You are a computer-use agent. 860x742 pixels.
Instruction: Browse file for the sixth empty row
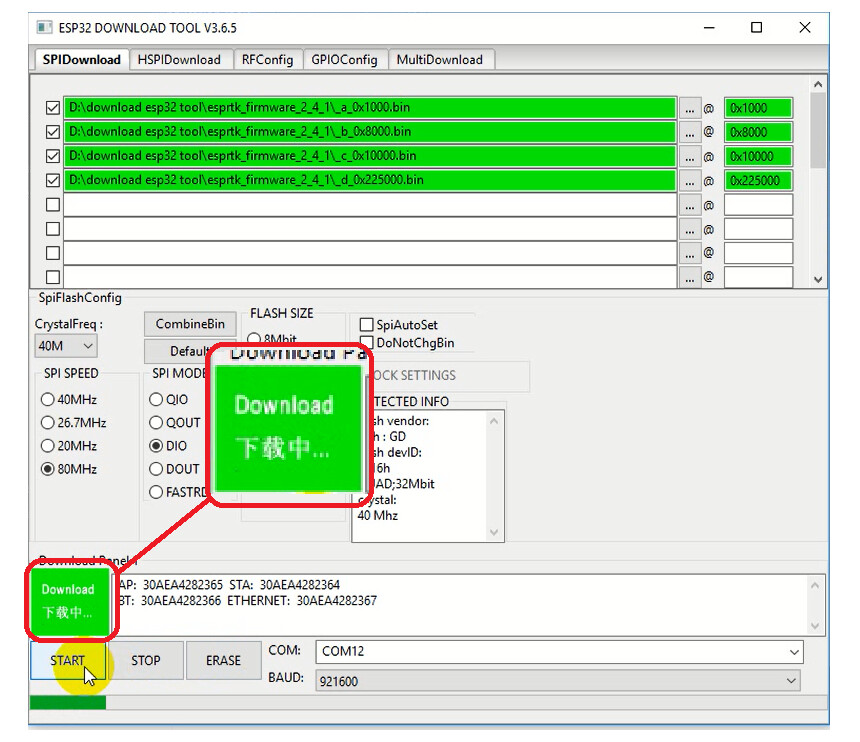pos(689,229)
